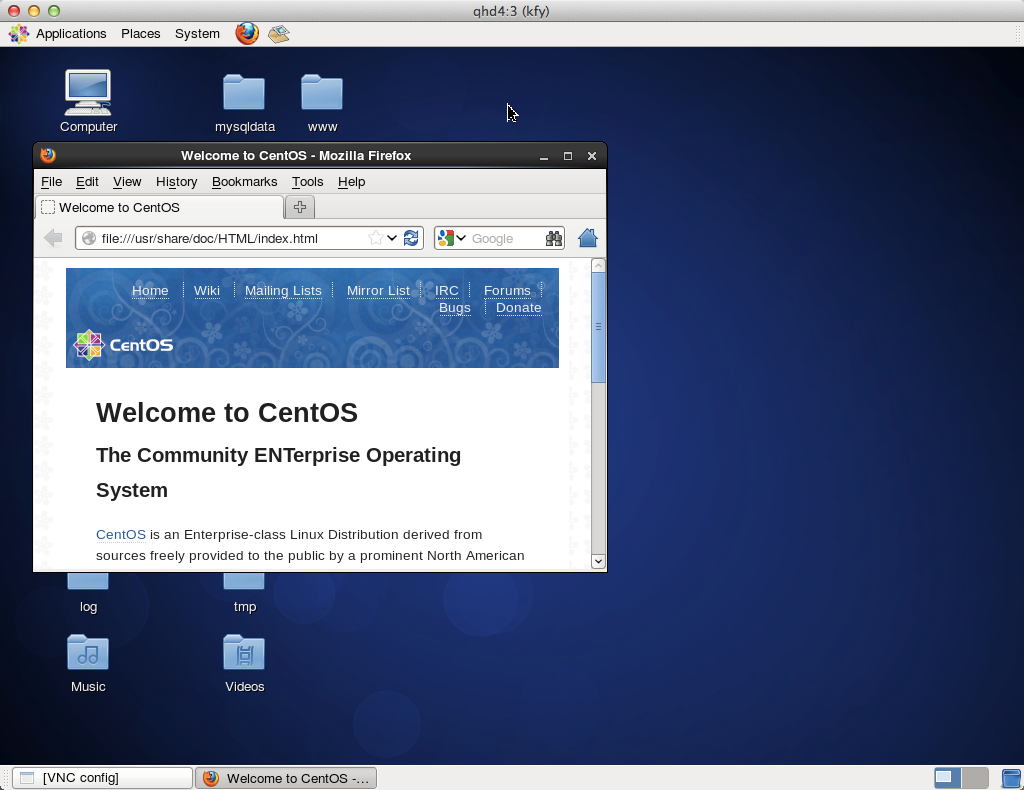Image resolution: width=1024 pixels, height=790 pixels.
Task: Open the Applications menu in the top panel
Action: [70, 33]
